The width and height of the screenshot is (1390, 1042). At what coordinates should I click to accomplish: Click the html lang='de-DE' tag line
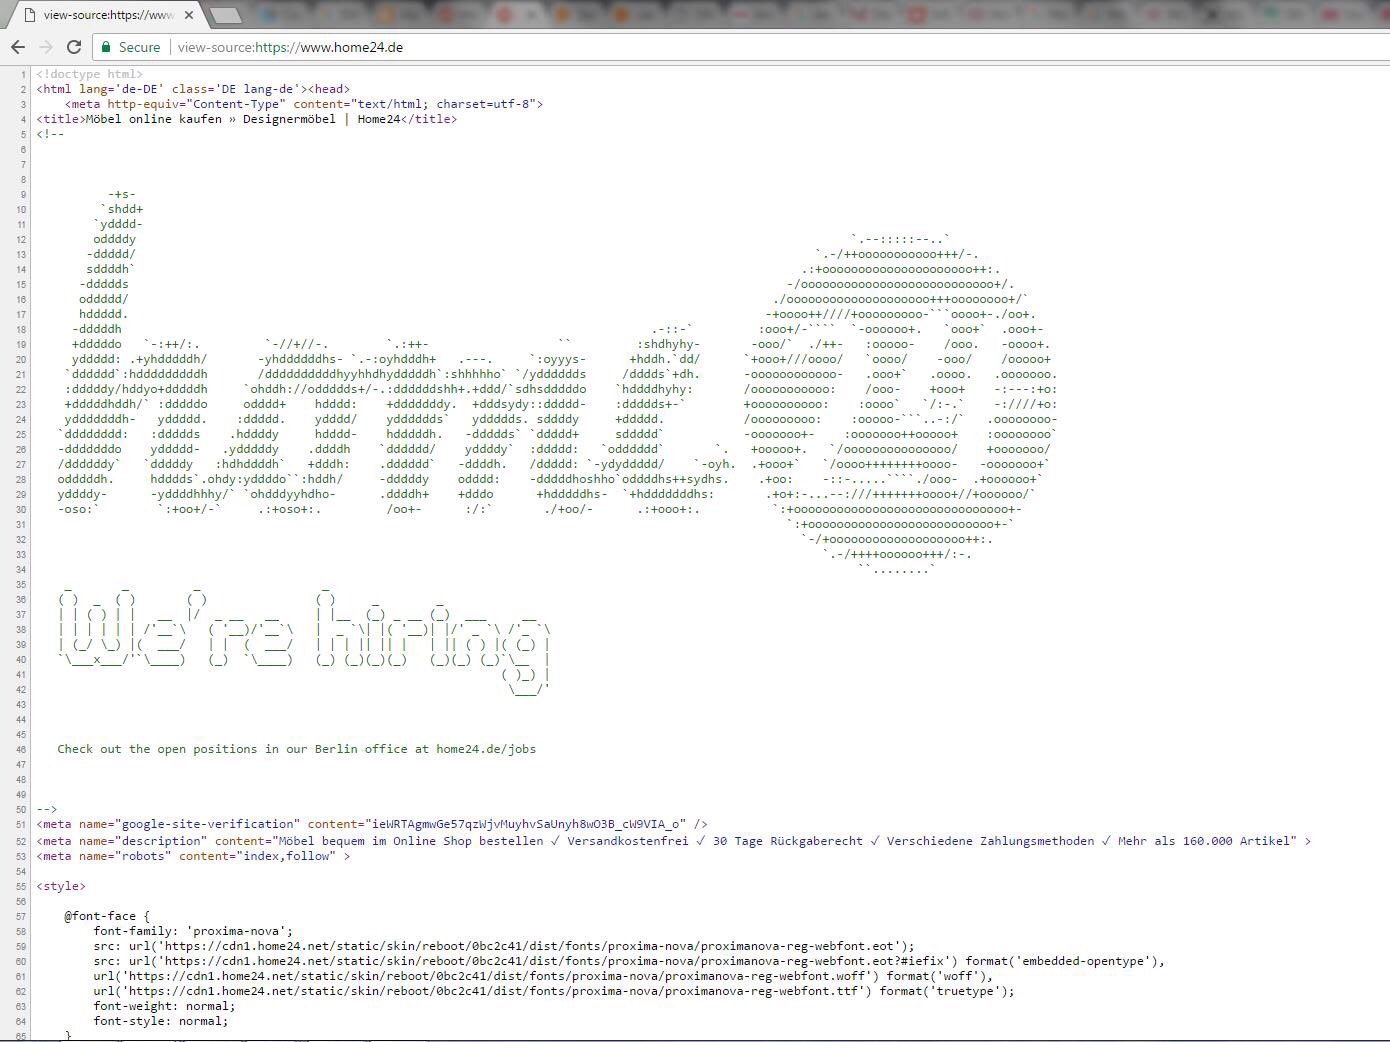click(x=193, y=89)
